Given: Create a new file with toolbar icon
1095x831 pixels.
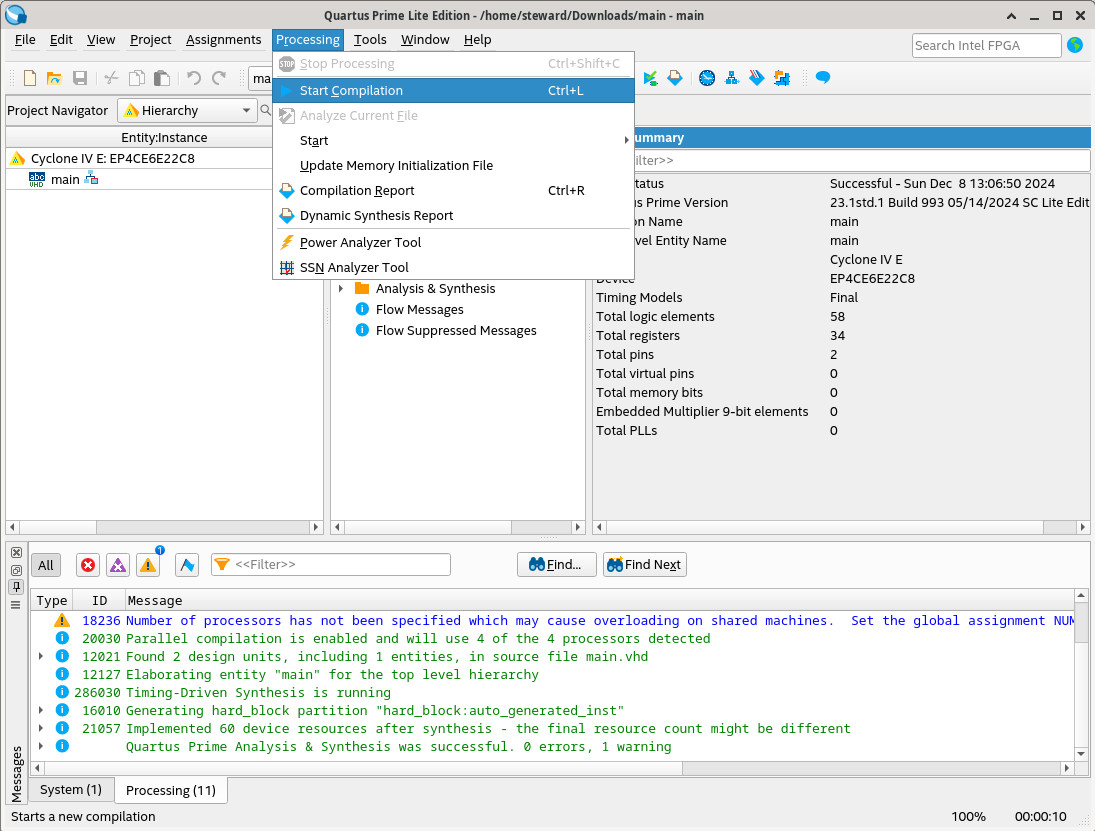Looking at the screenshot, I should [x=29, y=78].
